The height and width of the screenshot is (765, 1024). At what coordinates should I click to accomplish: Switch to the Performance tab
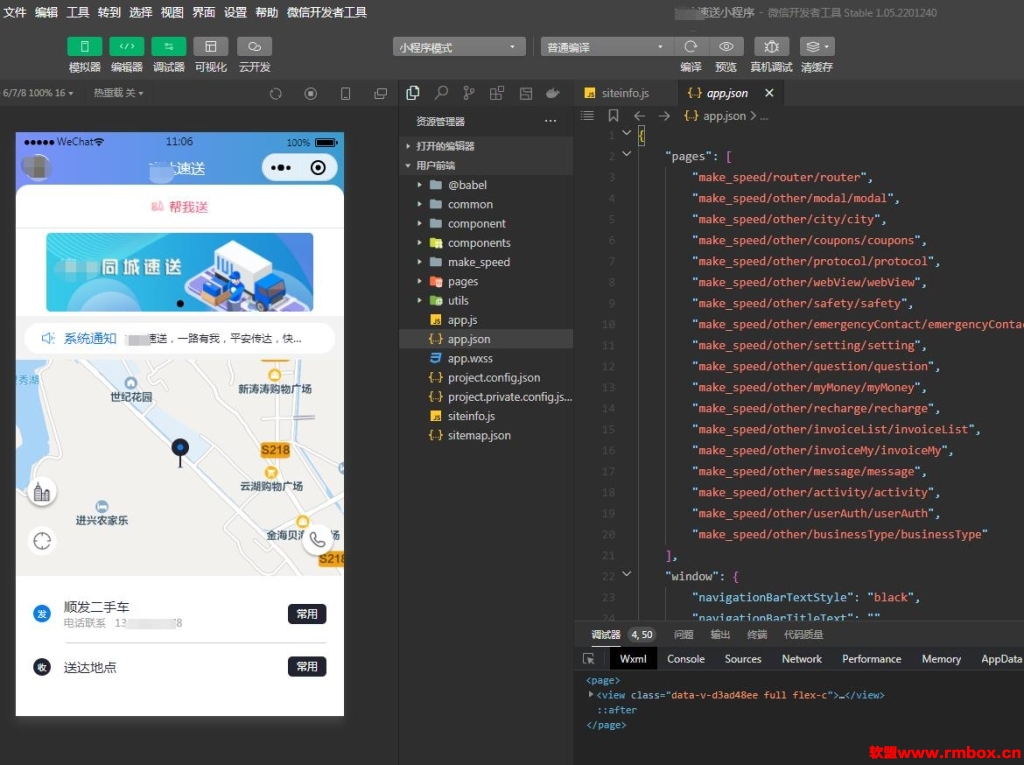872,659
